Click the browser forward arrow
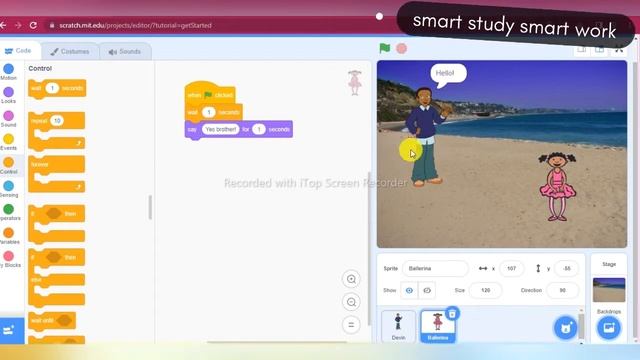The height and width of the screenshot is (360, 640). [18, 25]
